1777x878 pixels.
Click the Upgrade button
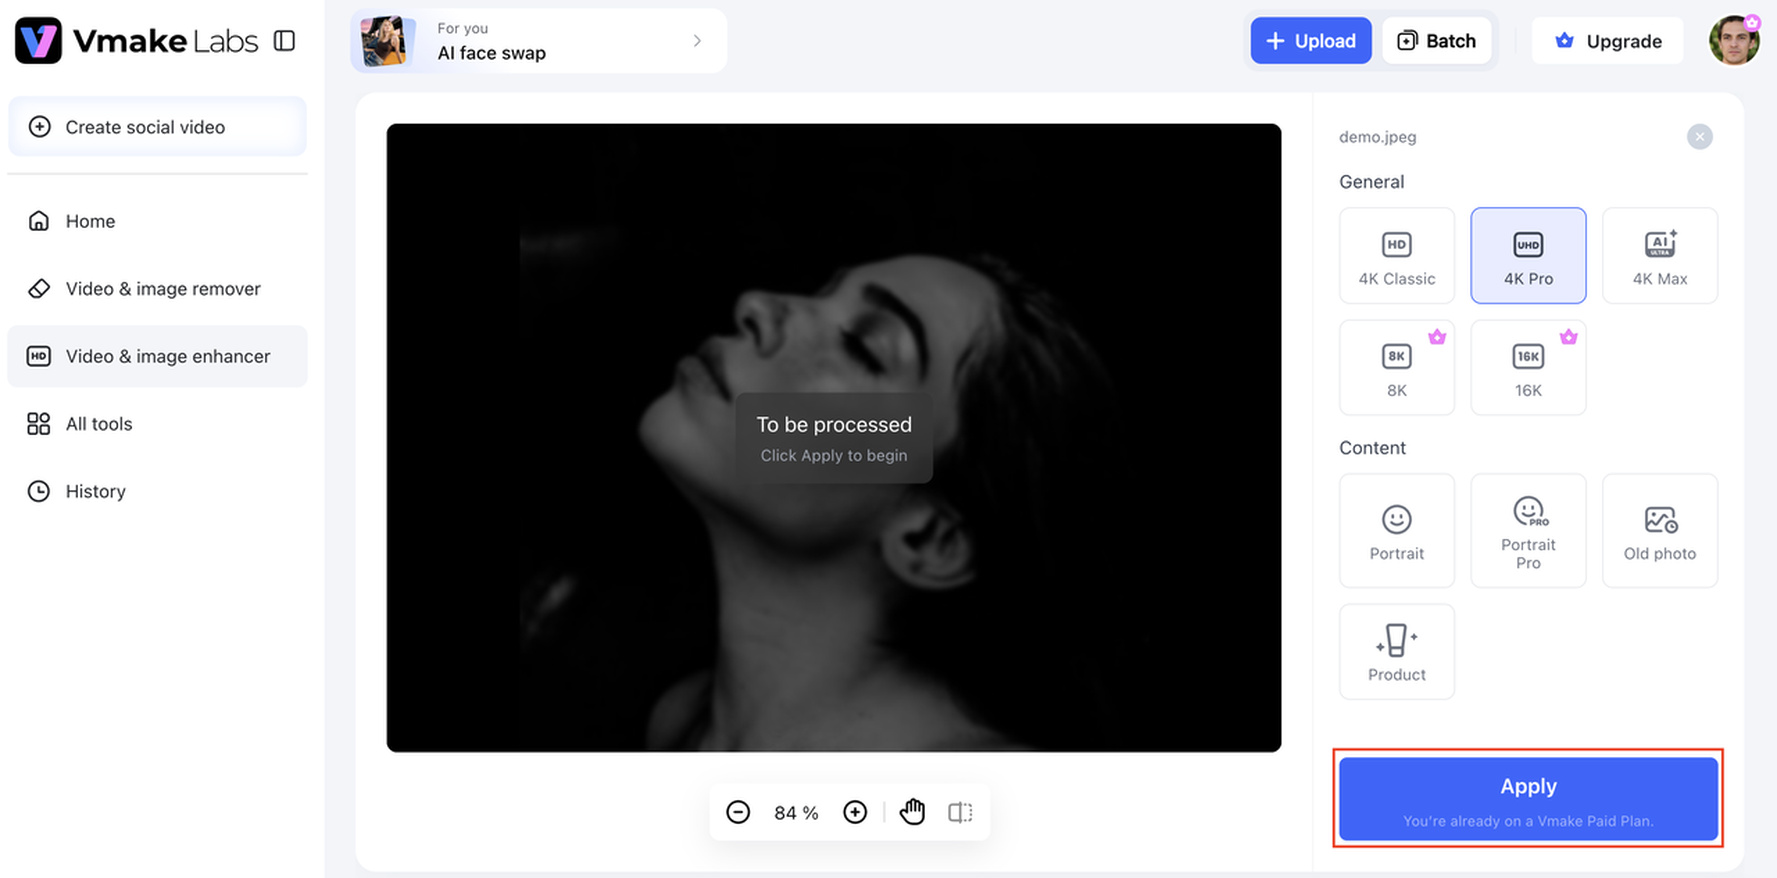point(1607,41)
